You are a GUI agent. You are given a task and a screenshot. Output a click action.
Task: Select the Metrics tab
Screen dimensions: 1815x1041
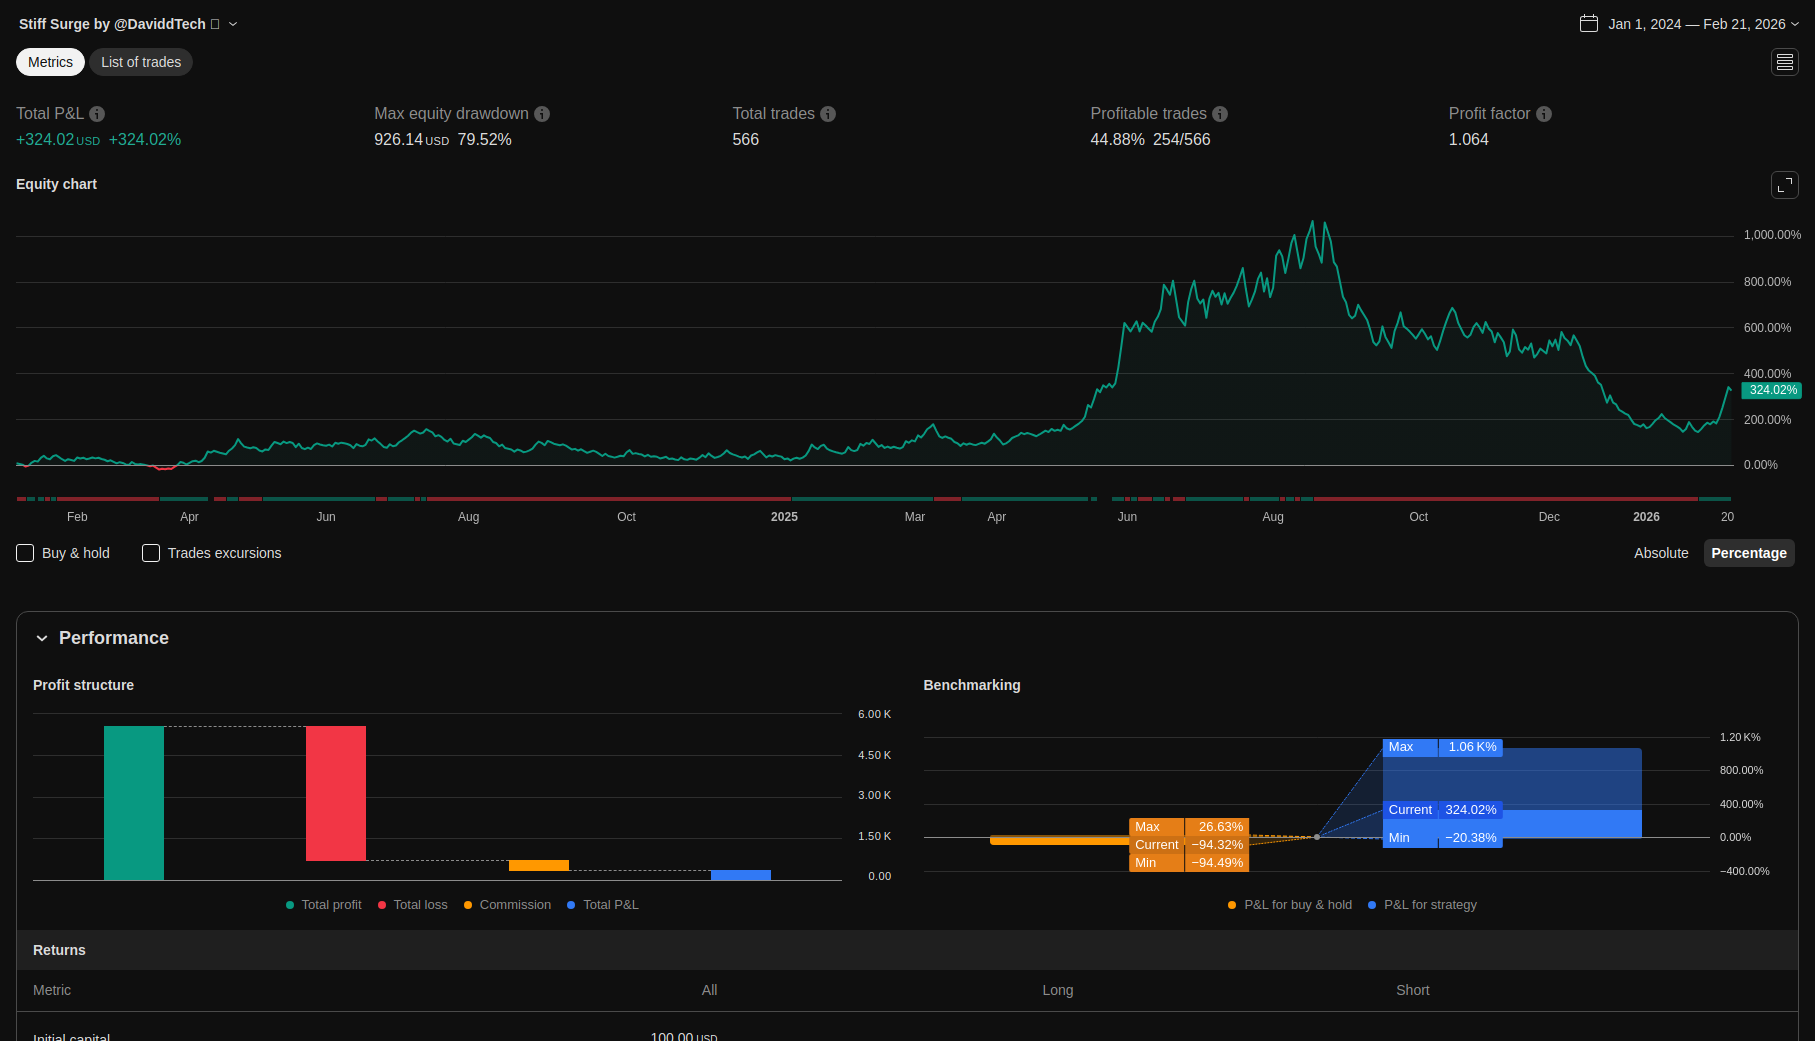pyautogui.click(x=50, y=62)
